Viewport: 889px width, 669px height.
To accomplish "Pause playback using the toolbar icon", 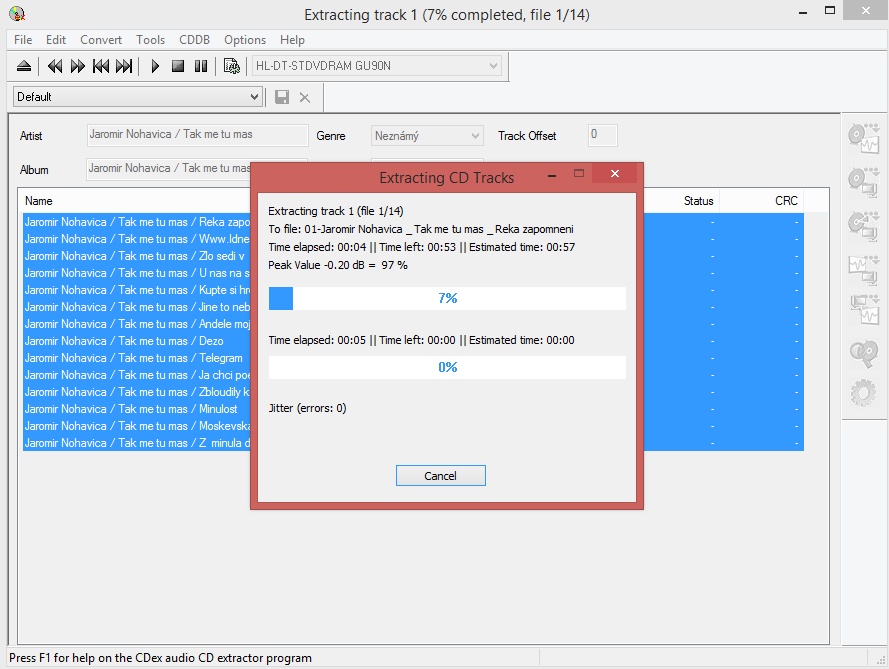I will click(x=201, y=66).
